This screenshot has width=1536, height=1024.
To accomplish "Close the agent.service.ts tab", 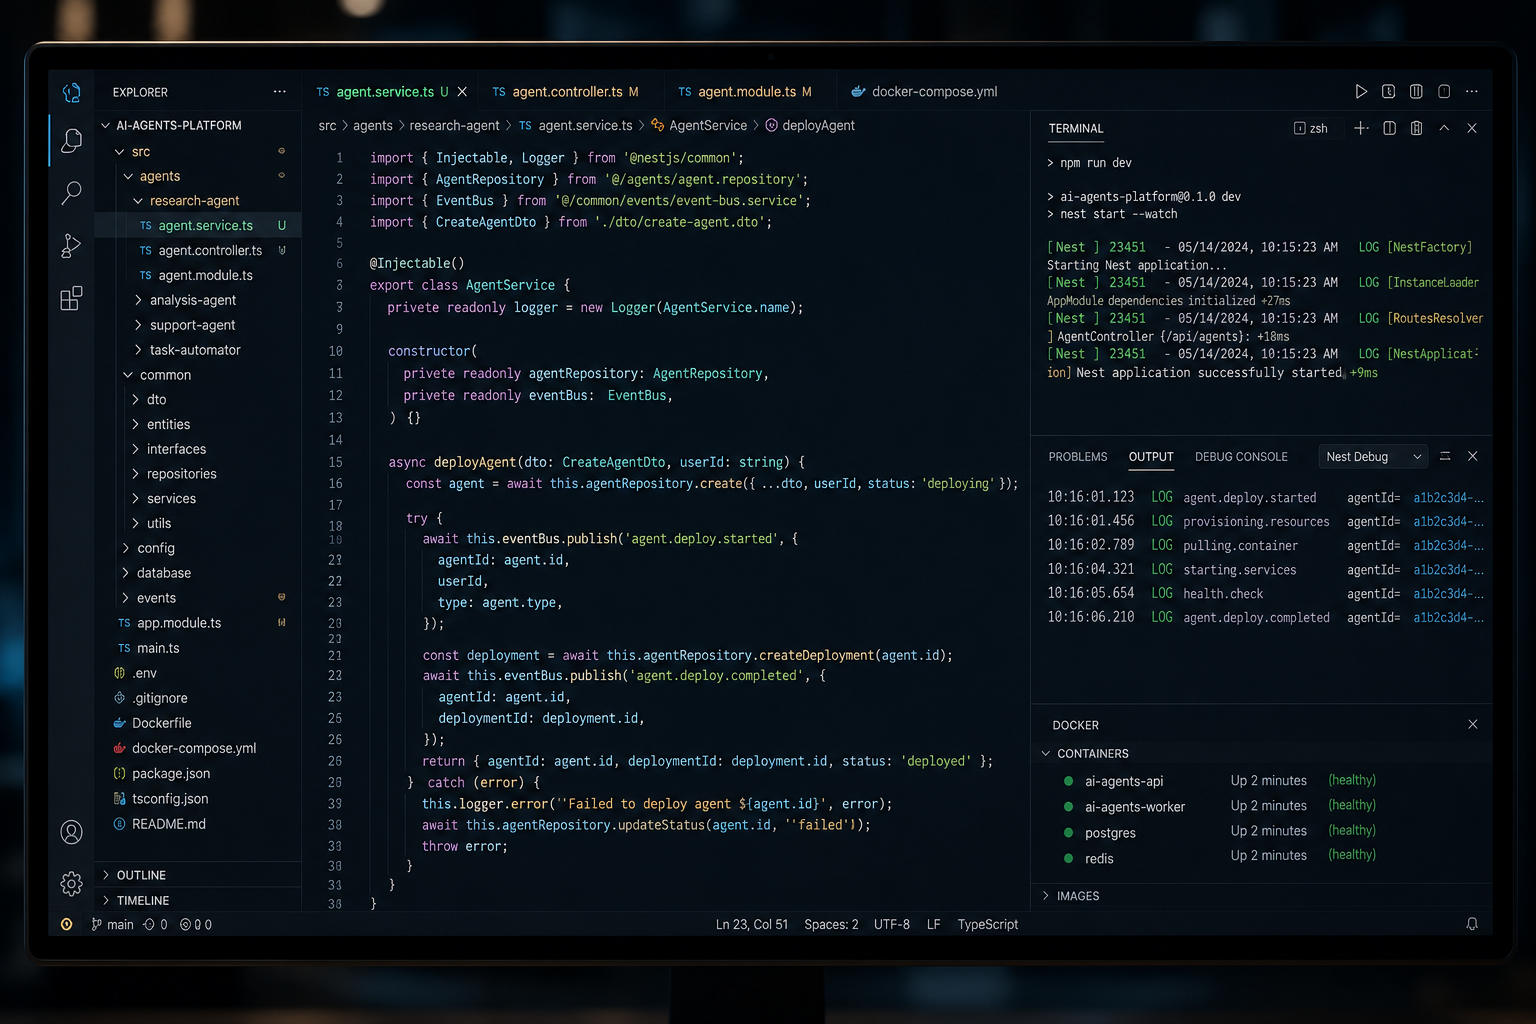I will 462,92.
